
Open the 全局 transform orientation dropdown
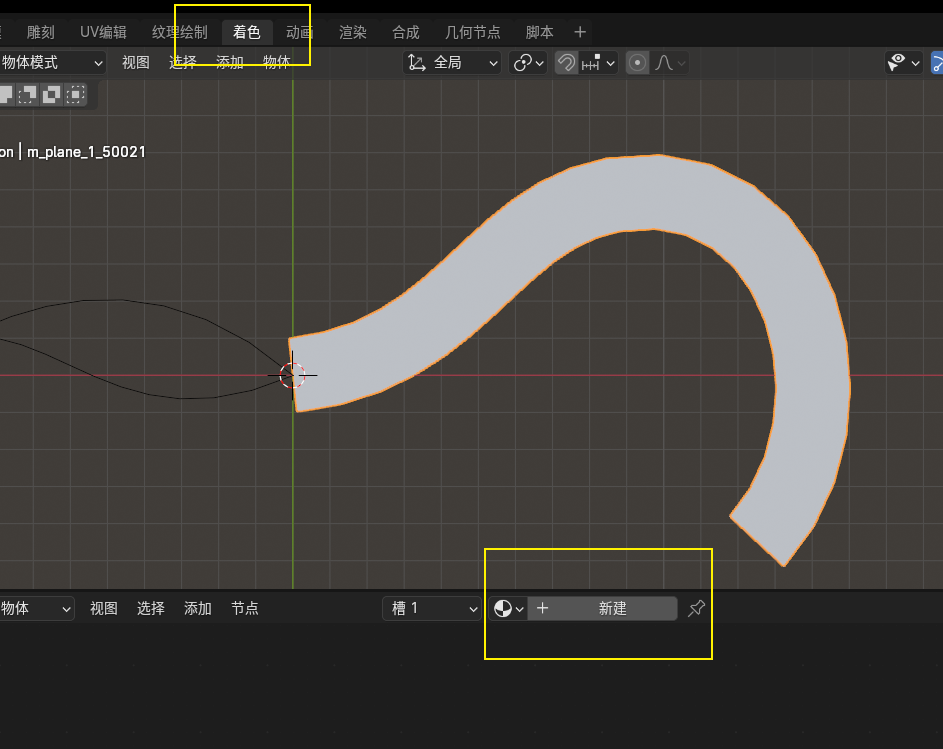click(452, 63)
